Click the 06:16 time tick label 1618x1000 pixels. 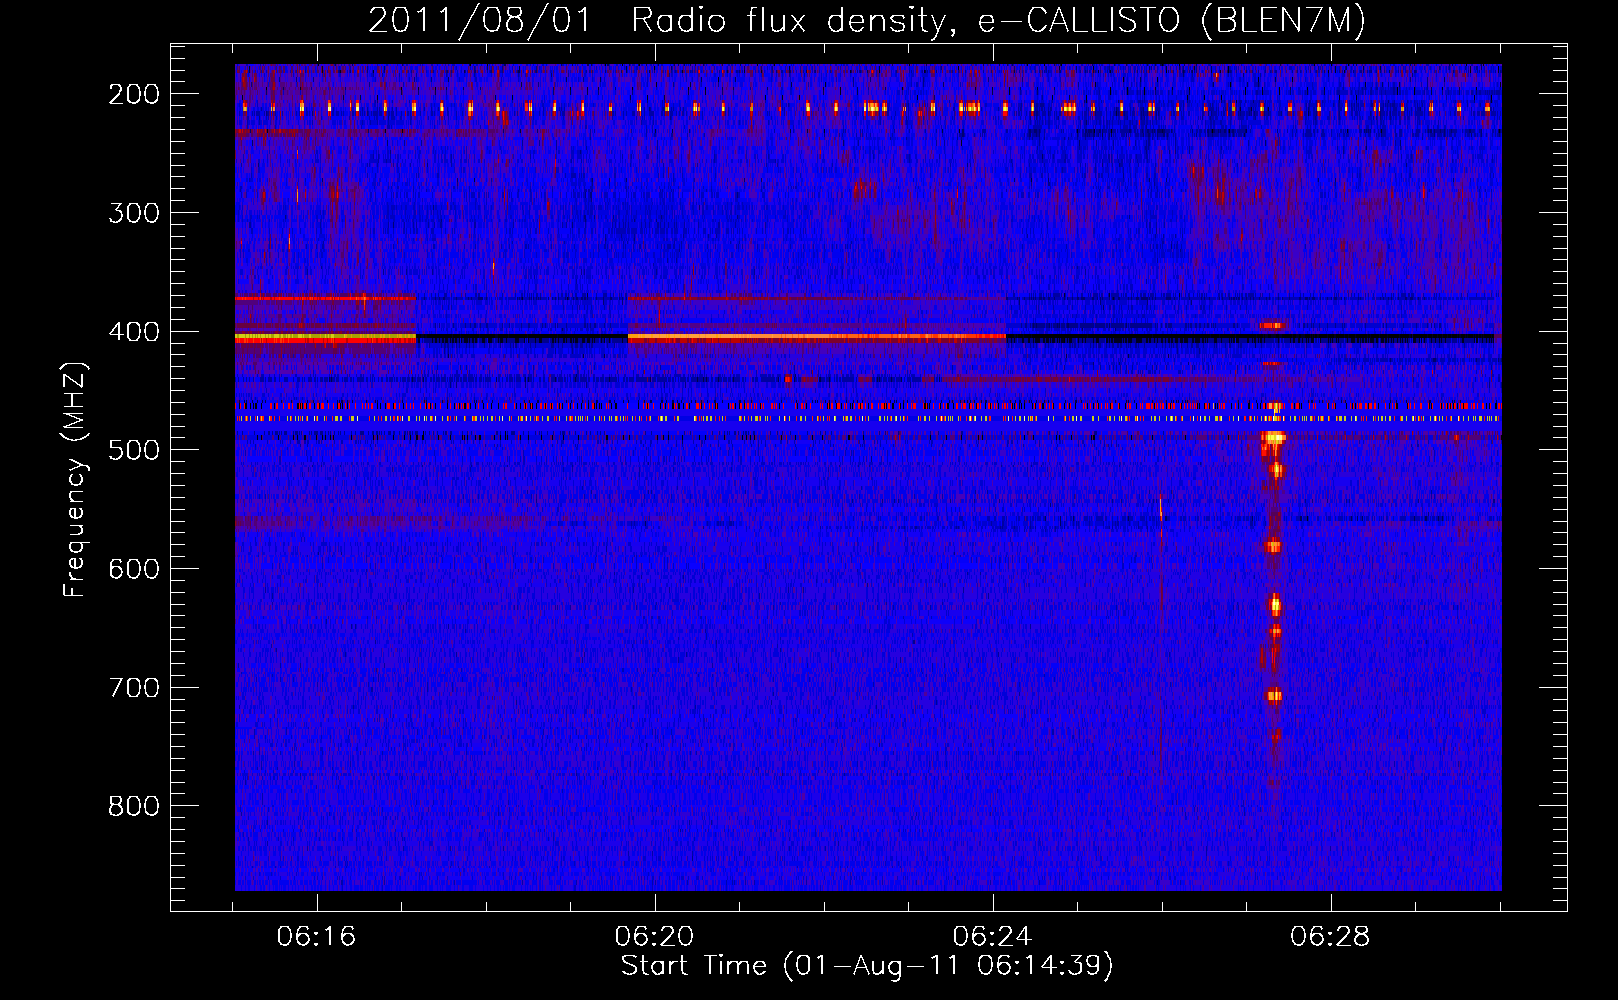[317, 937]
